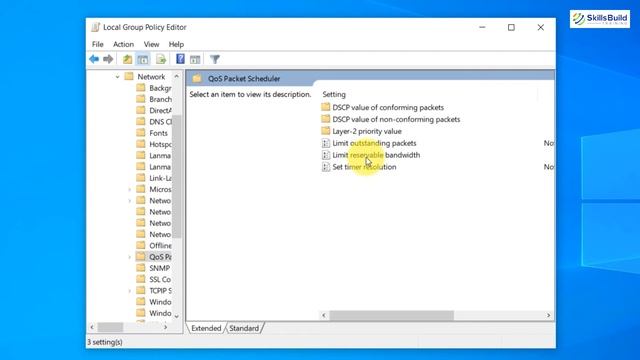The height and width of the screenshot is (360, 640).
Task: Switch to the Standard tab
Action: point(244,328)
